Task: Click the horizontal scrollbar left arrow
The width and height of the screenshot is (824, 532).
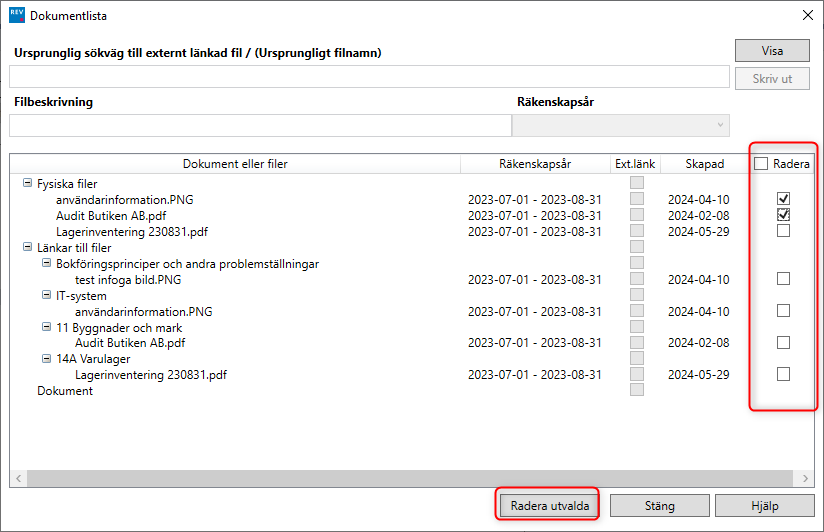Action: [x=18, y=478]
